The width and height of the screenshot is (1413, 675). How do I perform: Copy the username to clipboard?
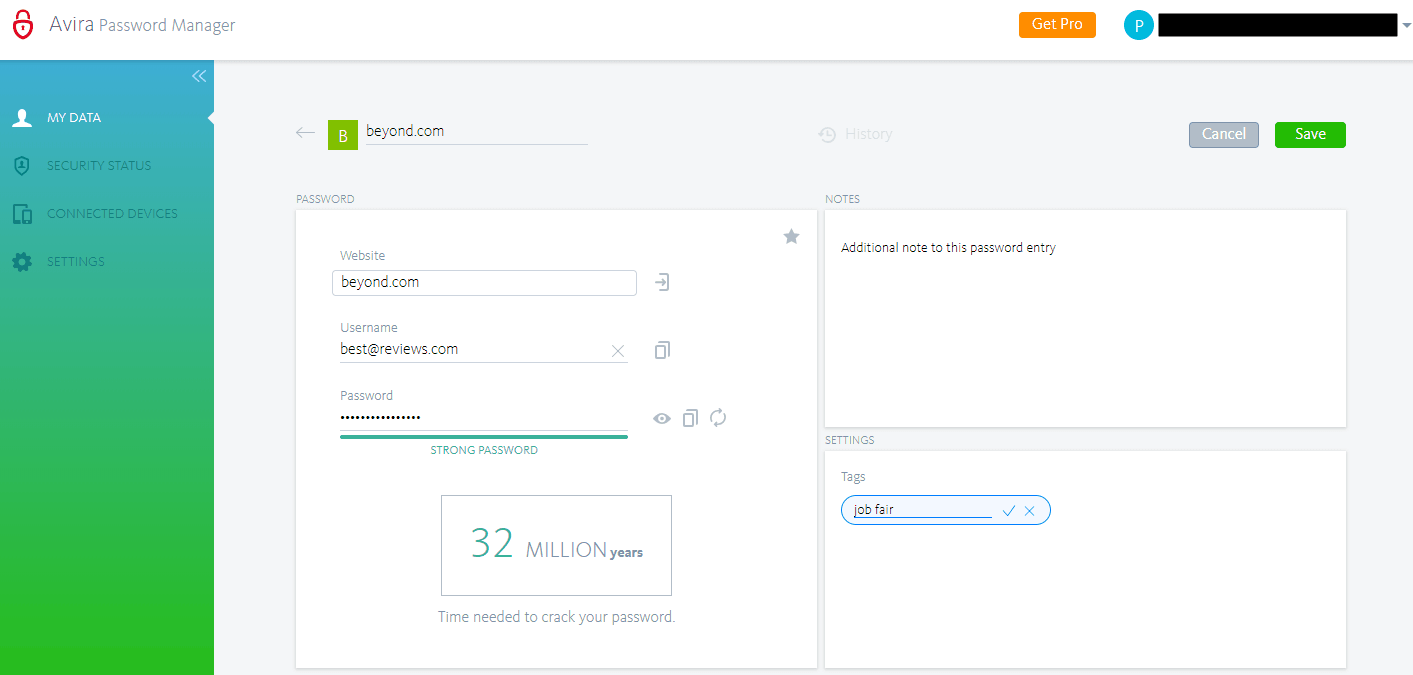662,350
